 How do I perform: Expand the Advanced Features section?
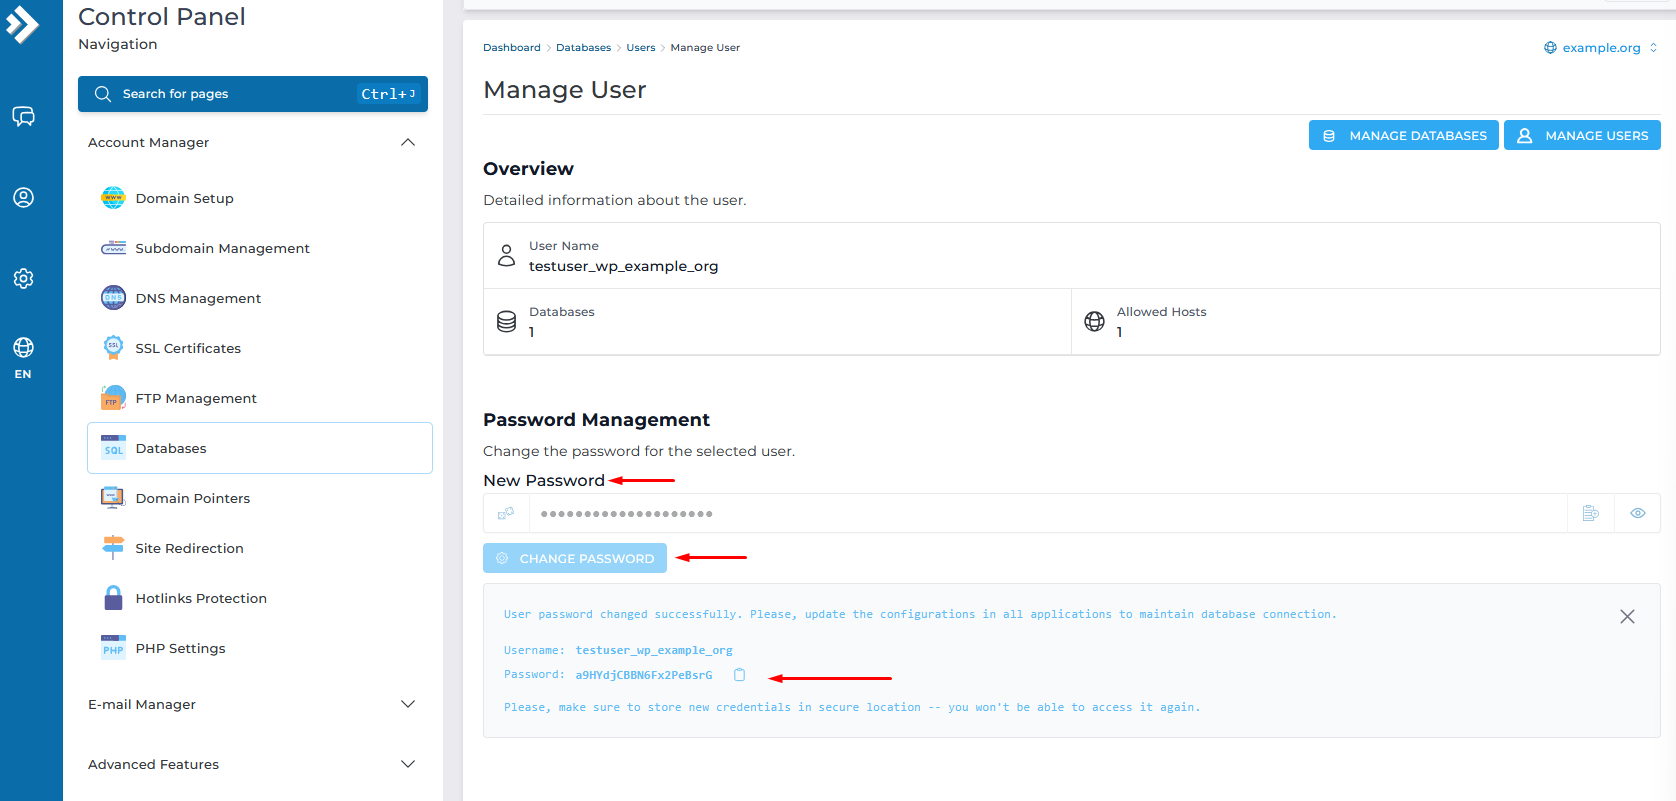407,765
